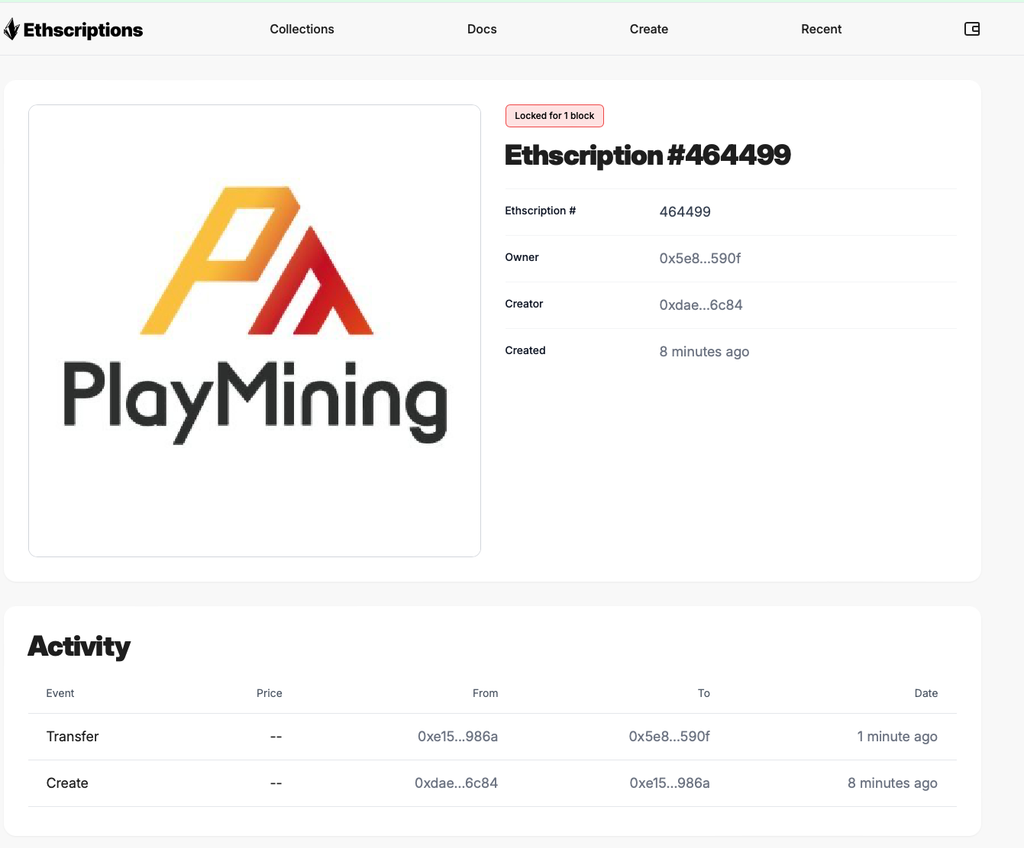Go to Ethscriptions home via brand name
Screen dimensions: 1024x848
click(83, 30)
